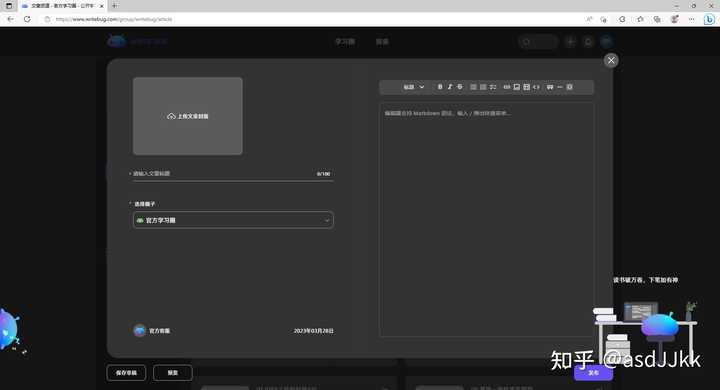Upload an article cover image
This screenshot has width=720, height=390.
tap(188, 116)
